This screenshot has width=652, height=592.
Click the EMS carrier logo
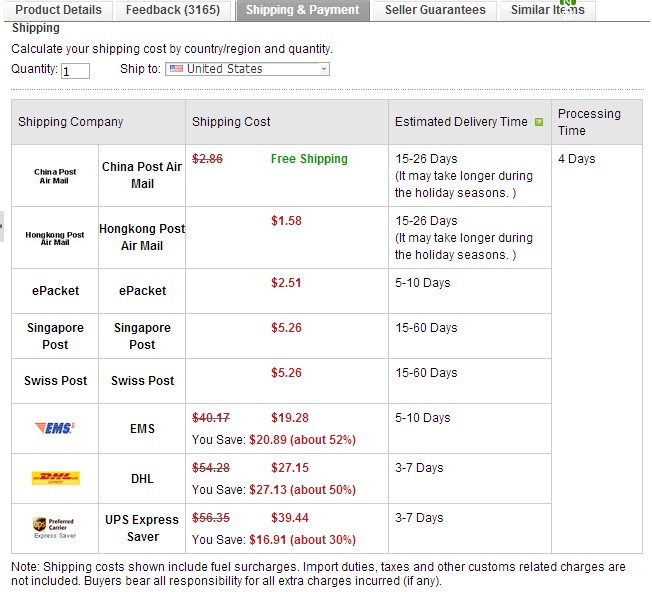(x=55, y=428)
